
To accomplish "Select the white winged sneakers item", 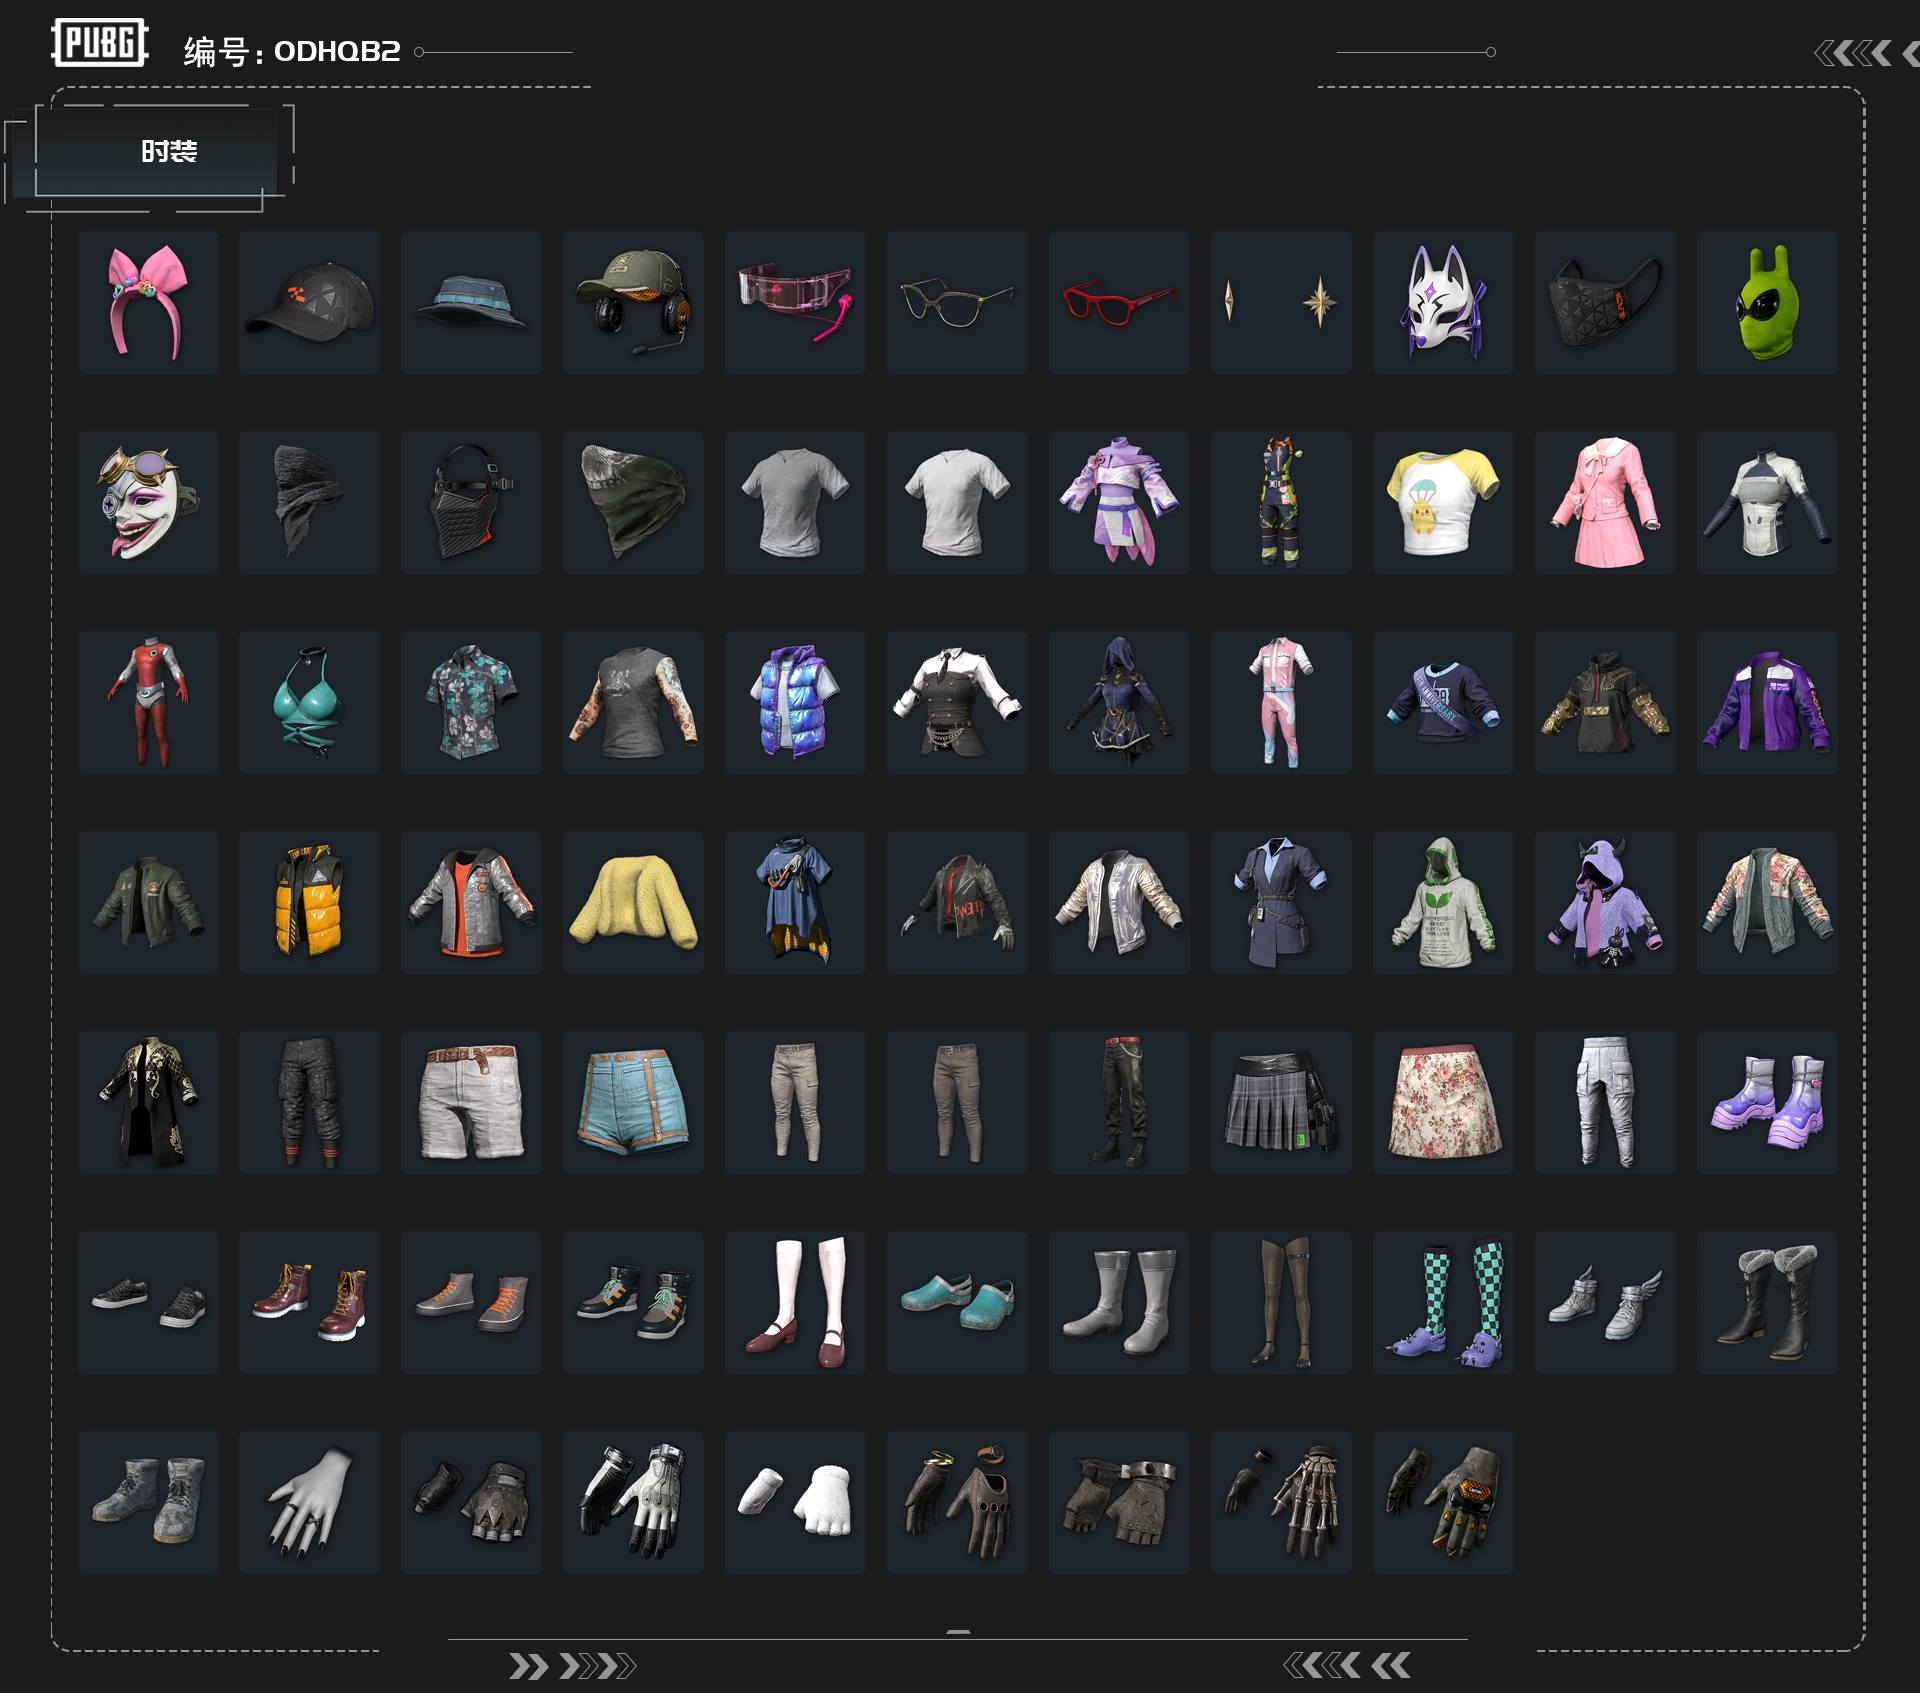I will [x=1605, y=1302].
